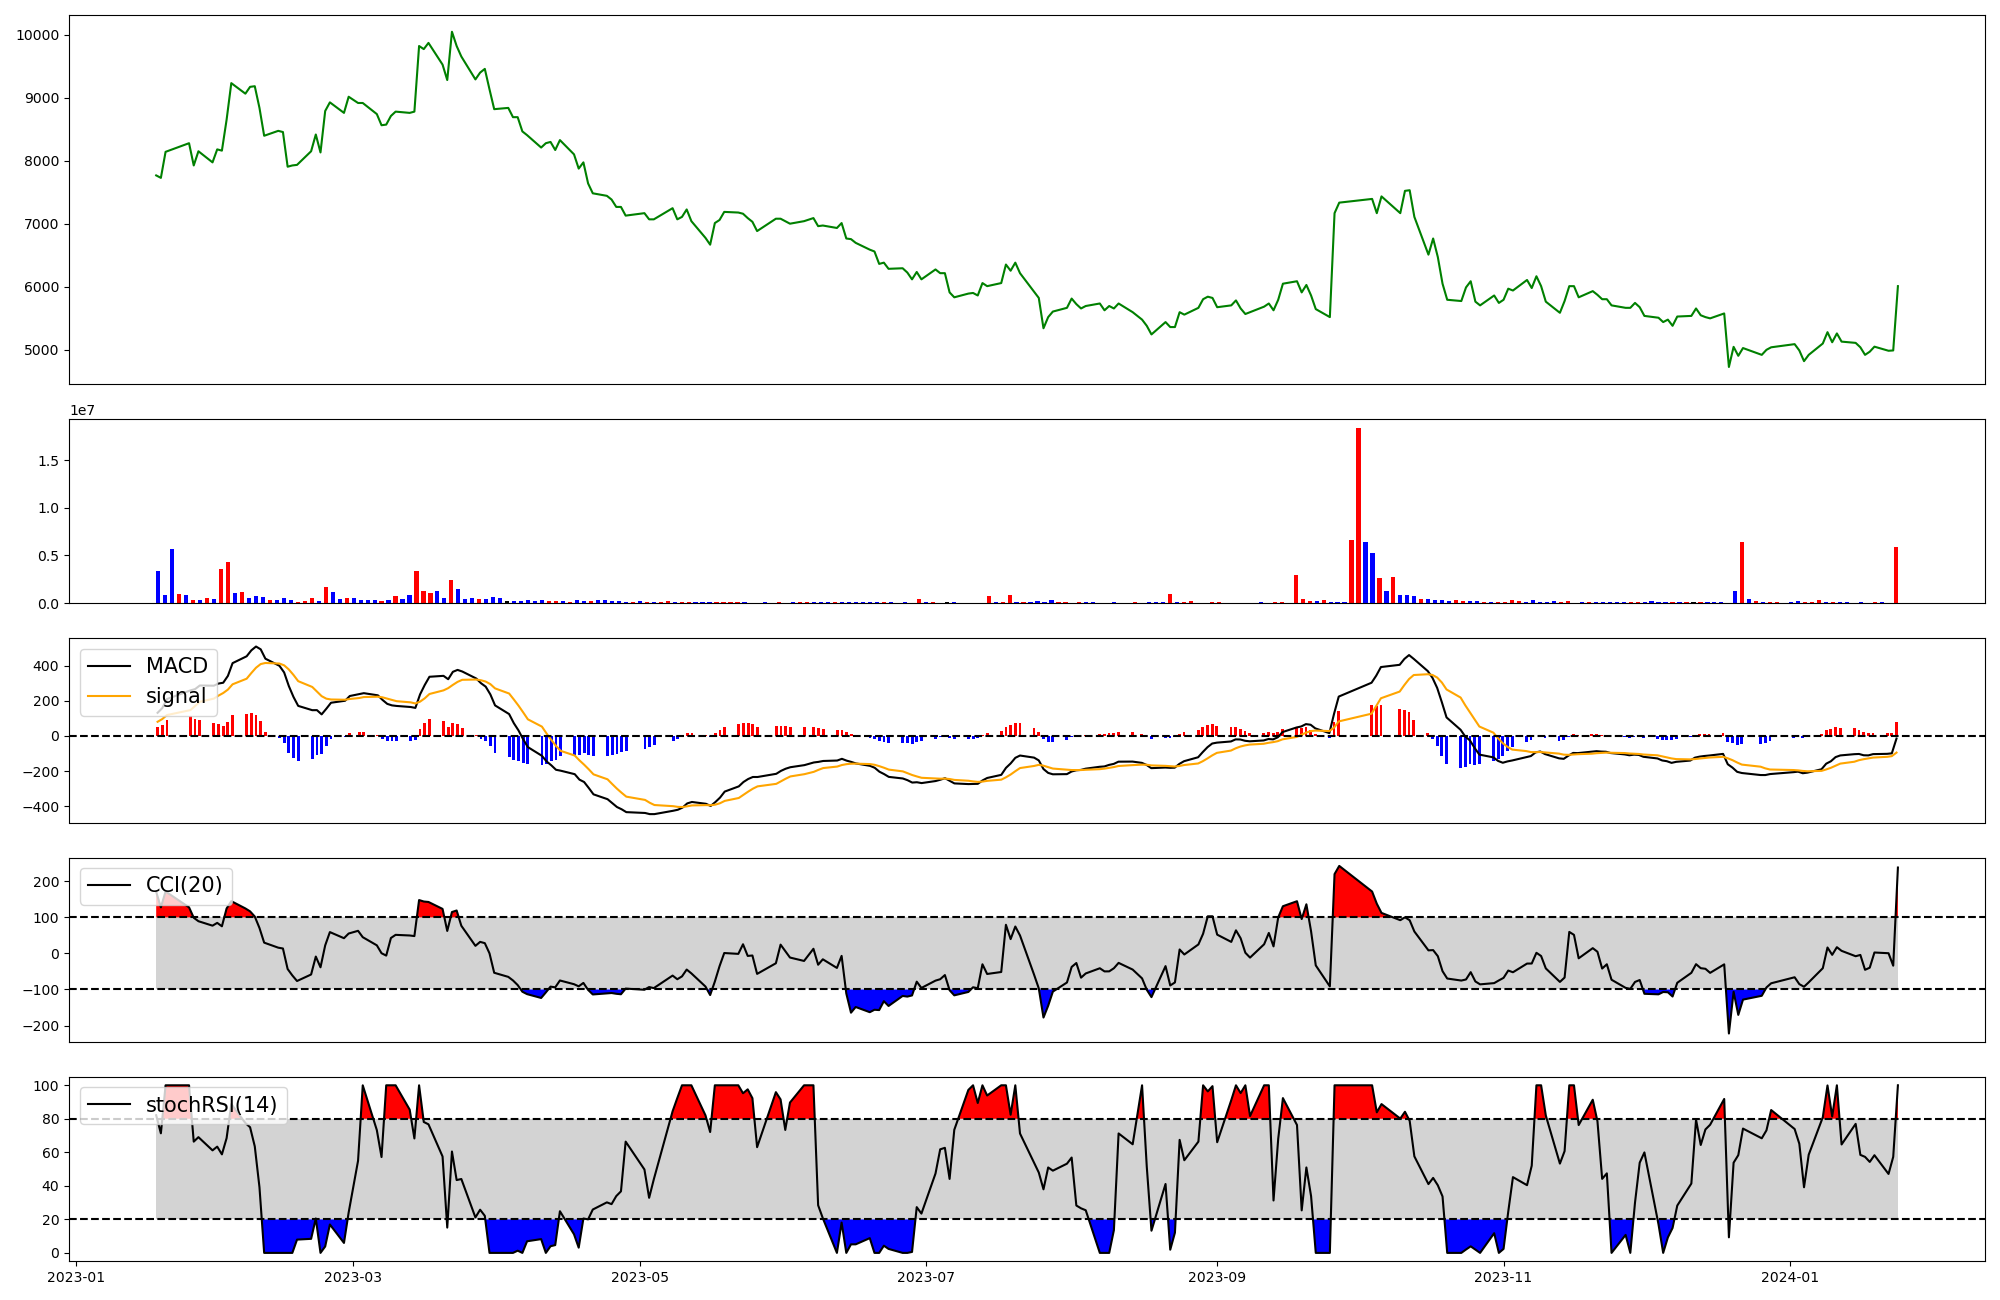
Task: Click the 2023-07 x-axis date label
Action: click(926, 1277)
